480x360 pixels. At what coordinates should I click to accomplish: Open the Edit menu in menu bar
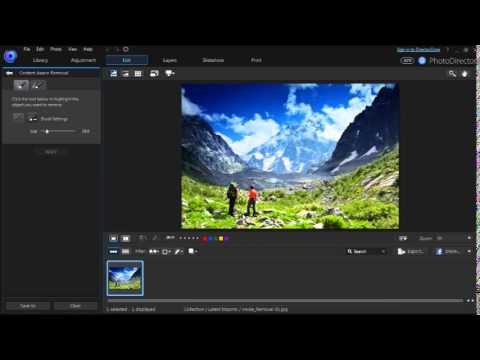[x=40, y=49]
